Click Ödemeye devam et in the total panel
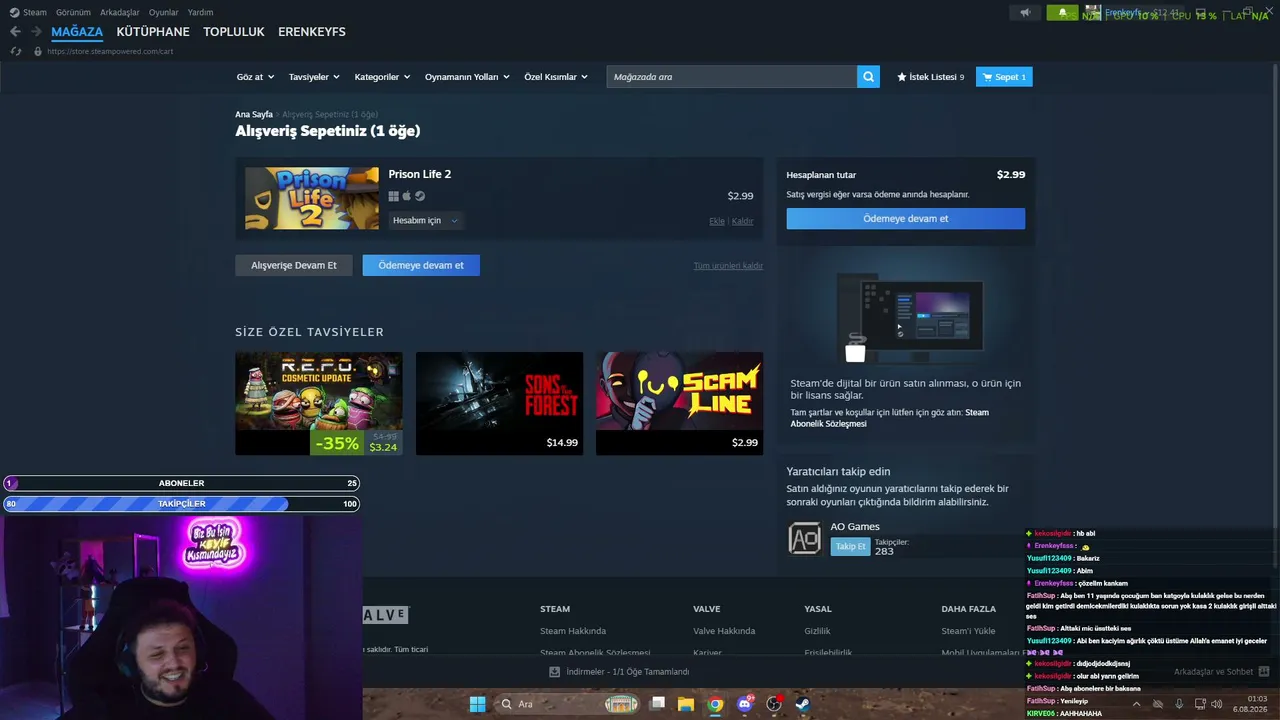 pos(906,218)
